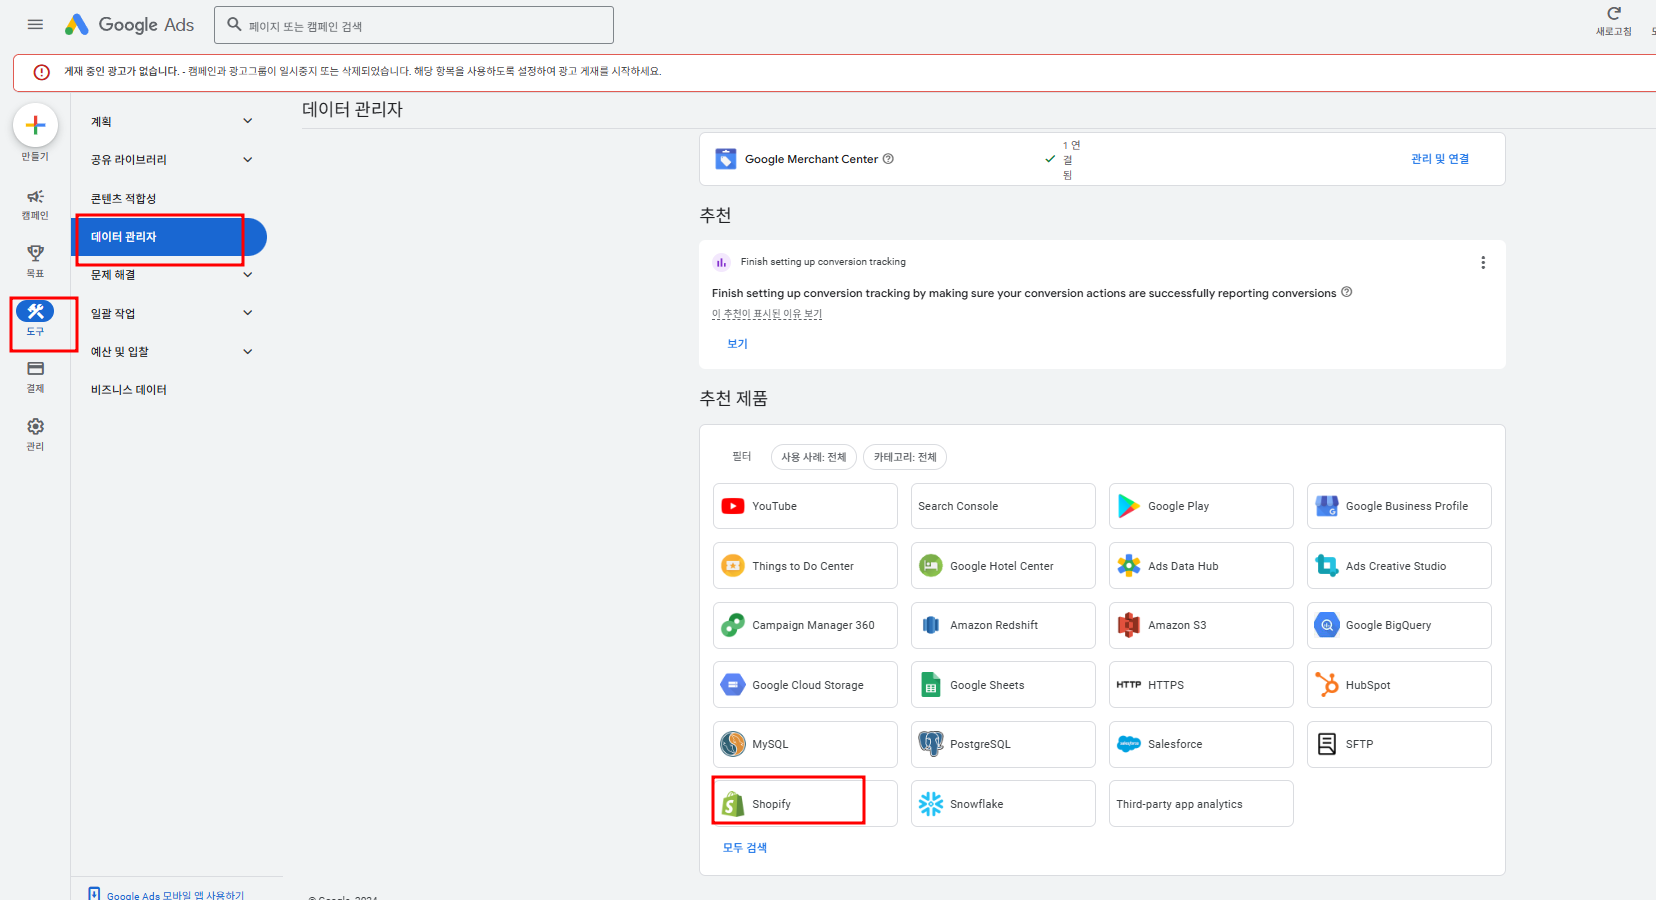Screen dimensions: 1656x900
Task: Open the hamburger main menu
Action: coord(35,25)
